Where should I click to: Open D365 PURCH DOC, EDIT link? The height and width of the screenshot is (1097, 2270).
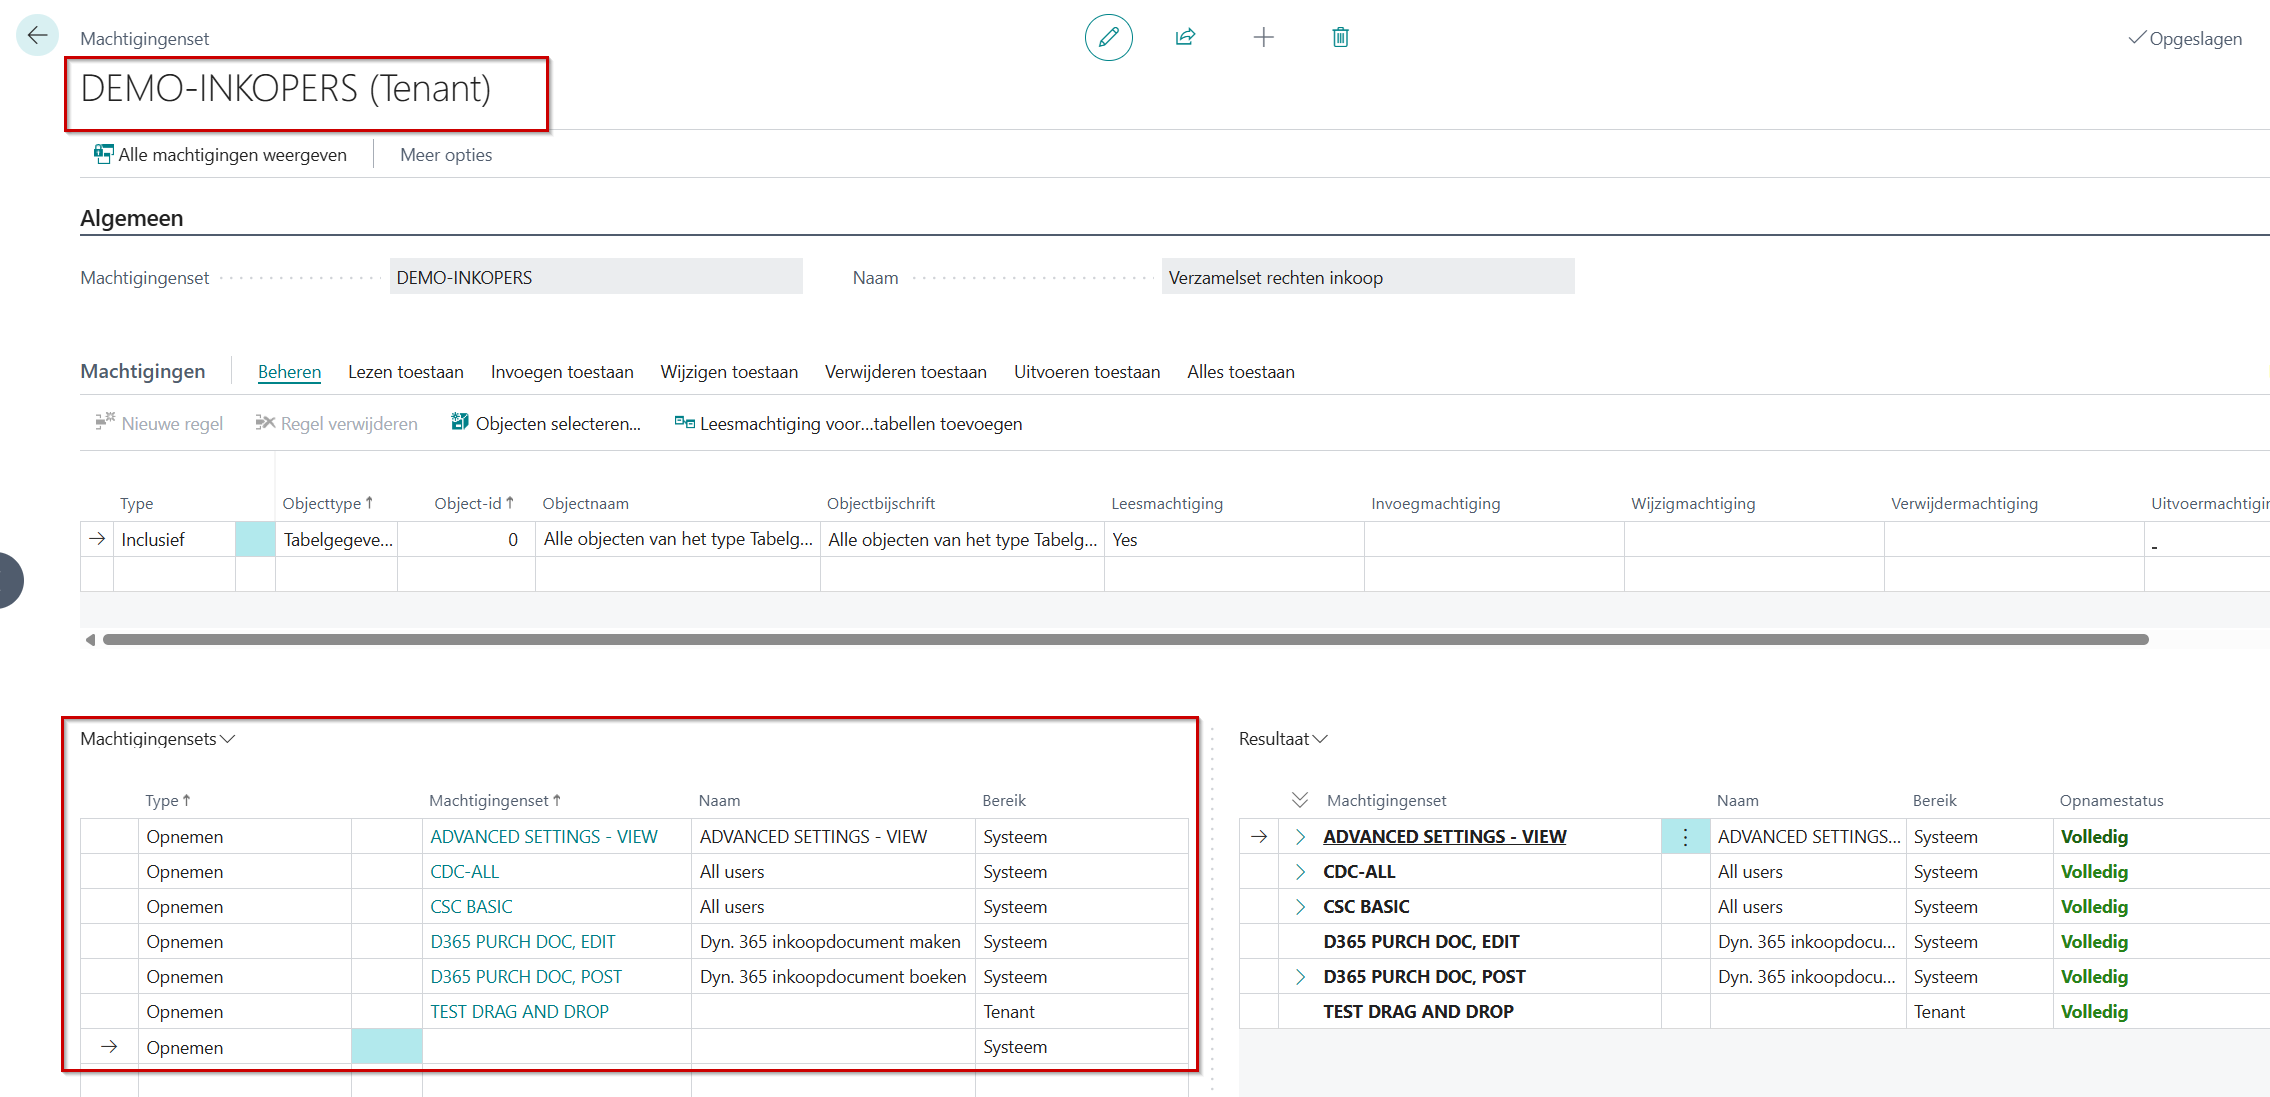point(523,942)
